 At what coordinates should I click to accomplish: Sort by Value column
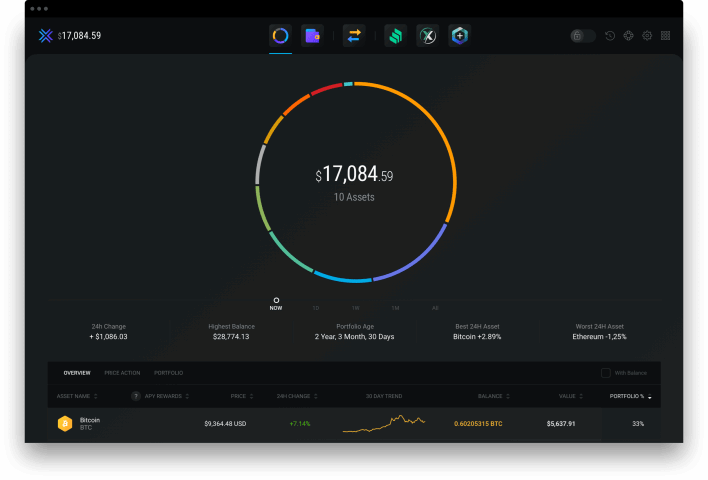point(571,396)
